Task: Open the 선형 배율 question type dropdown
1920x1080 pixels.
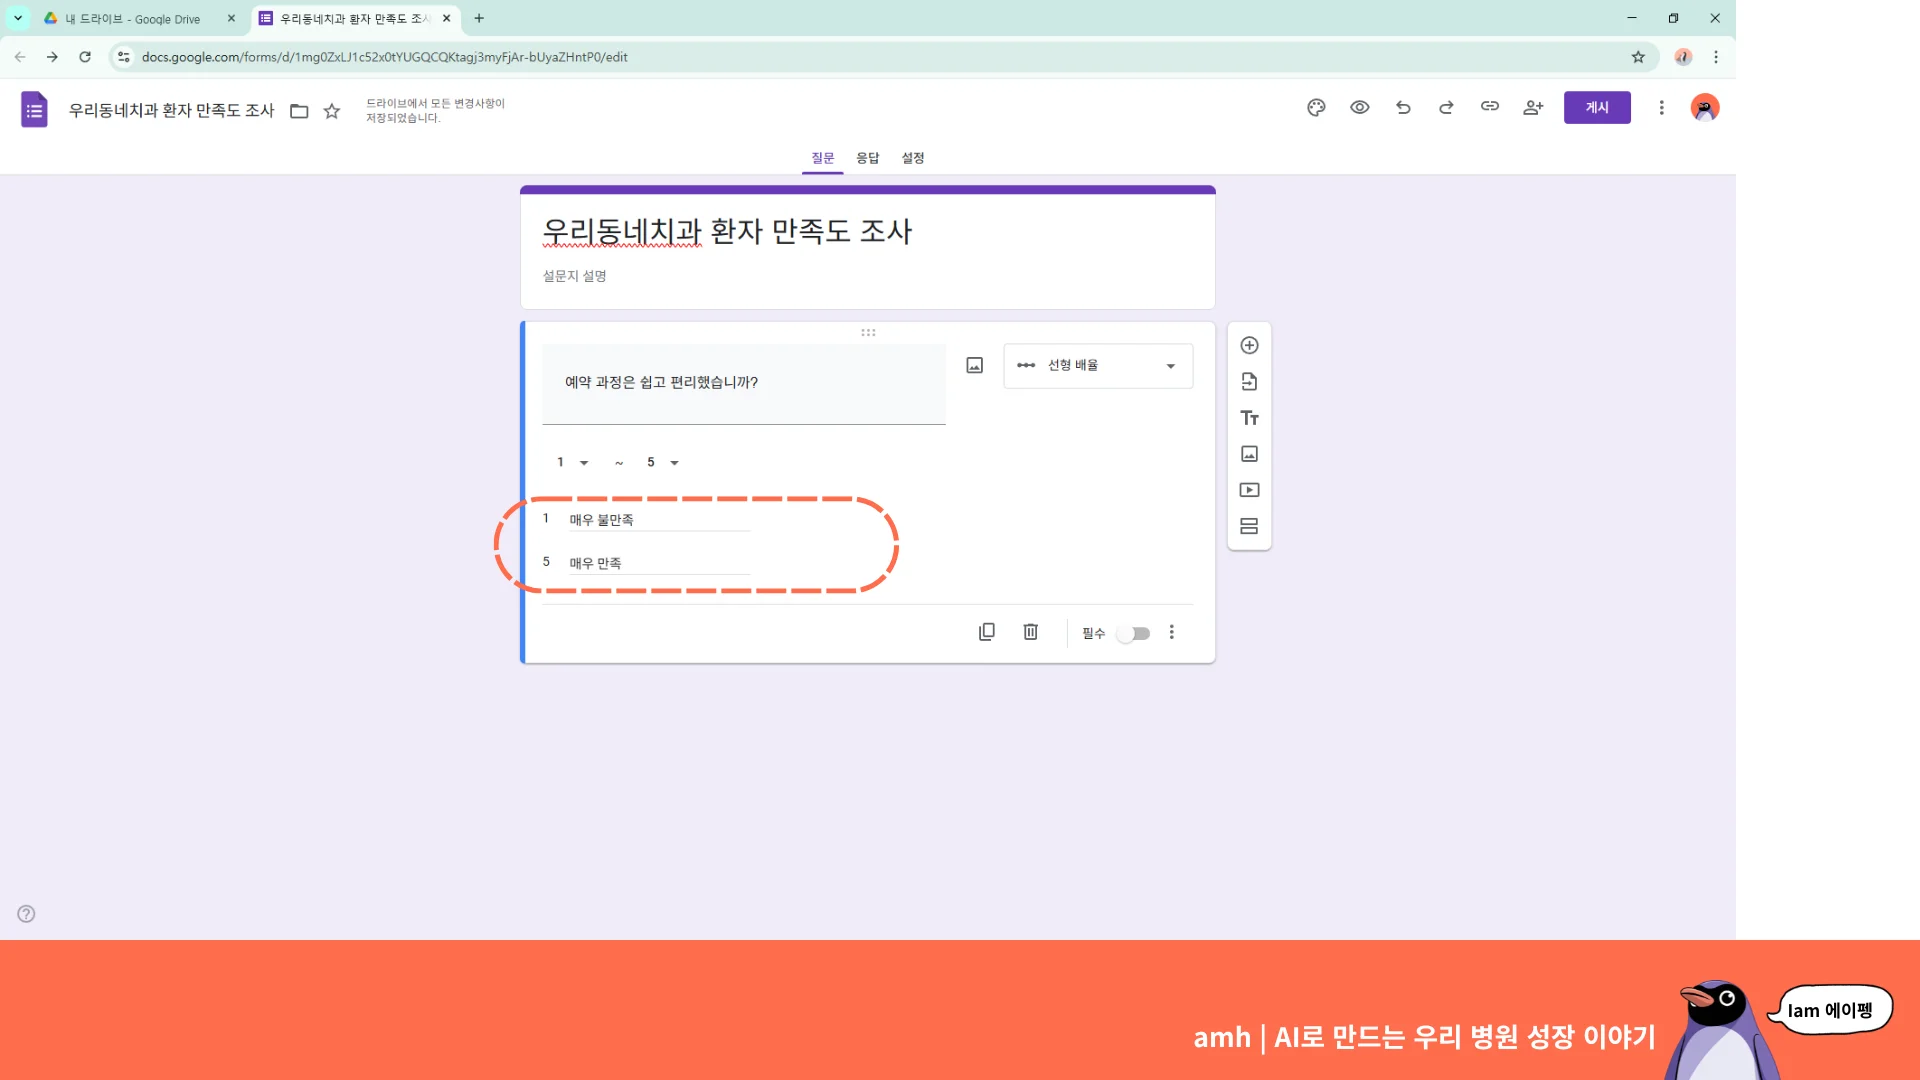Action: coord(1097,365)
